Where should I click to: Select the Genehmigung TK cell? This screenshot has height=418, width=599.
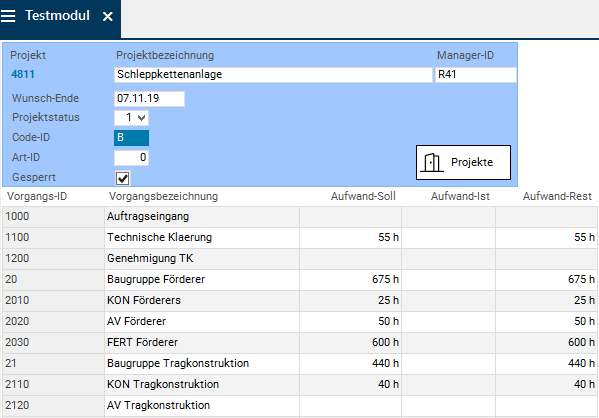(202, 259)
